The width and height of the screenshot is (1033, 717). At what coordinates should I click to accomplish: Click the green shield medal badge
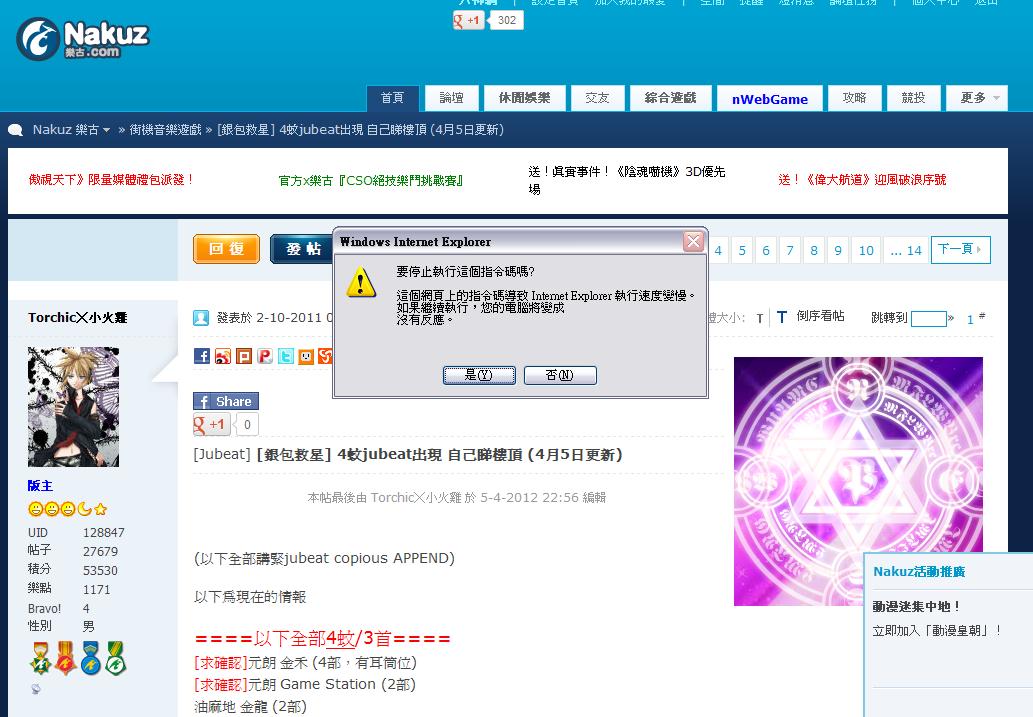click(116, 658)
